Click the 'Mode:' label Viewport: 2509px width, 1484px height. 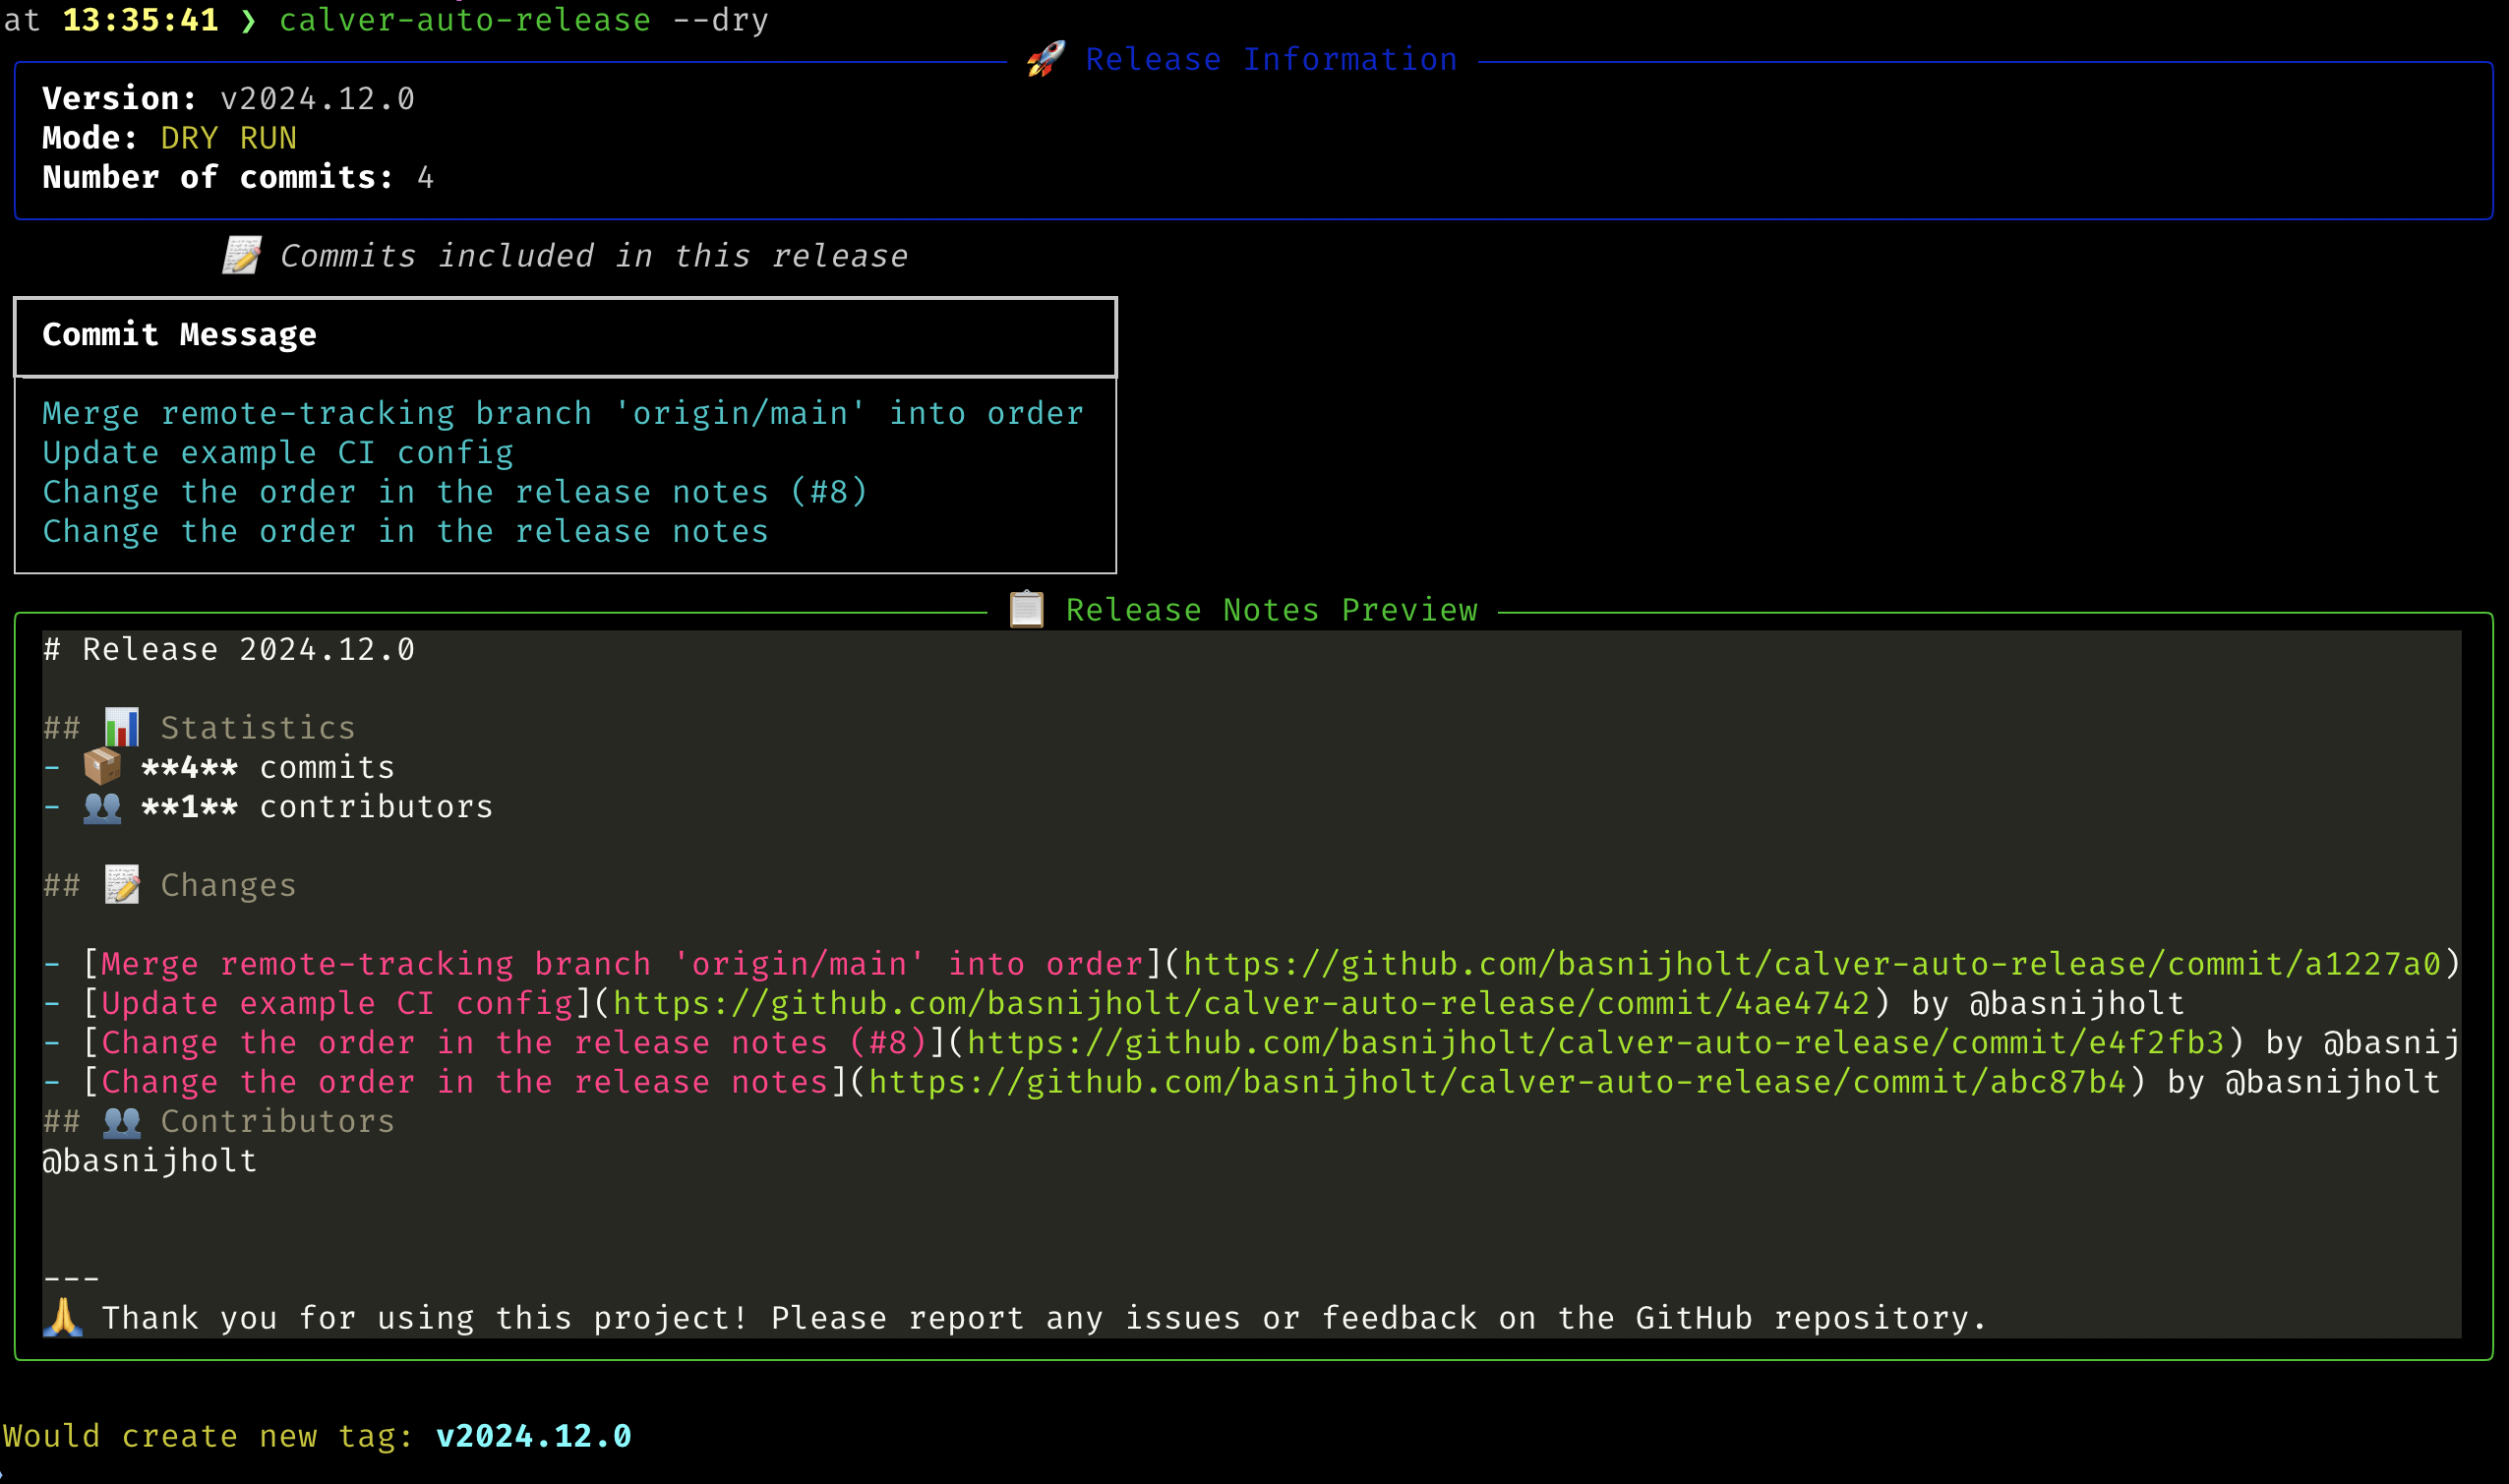pos(90,138)
